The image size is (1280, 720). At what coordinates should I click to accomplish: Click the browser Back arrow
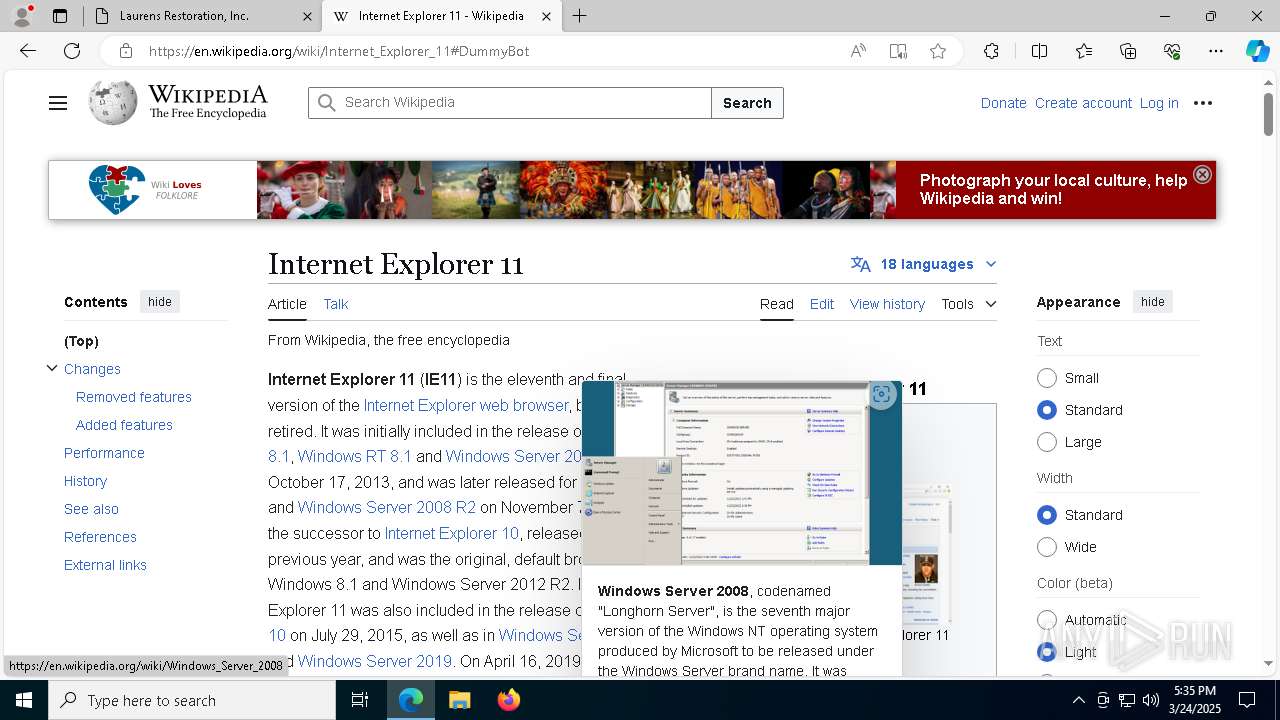[28, 51]
